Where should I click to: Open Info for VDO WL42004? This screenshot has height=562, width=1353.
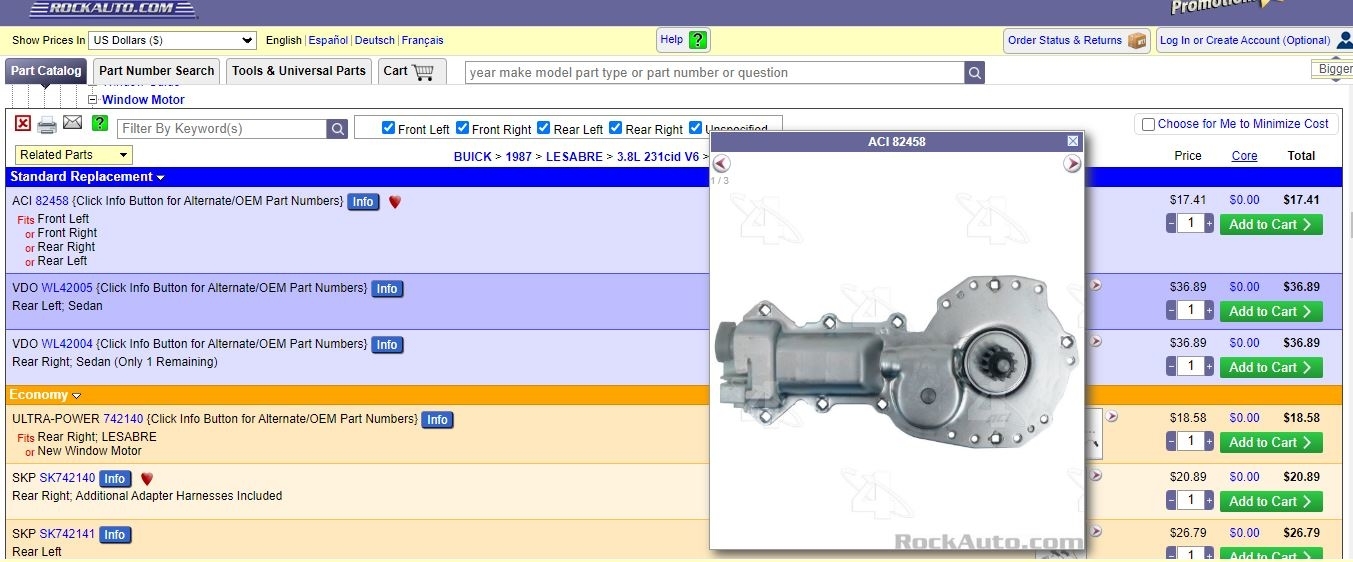387,345
